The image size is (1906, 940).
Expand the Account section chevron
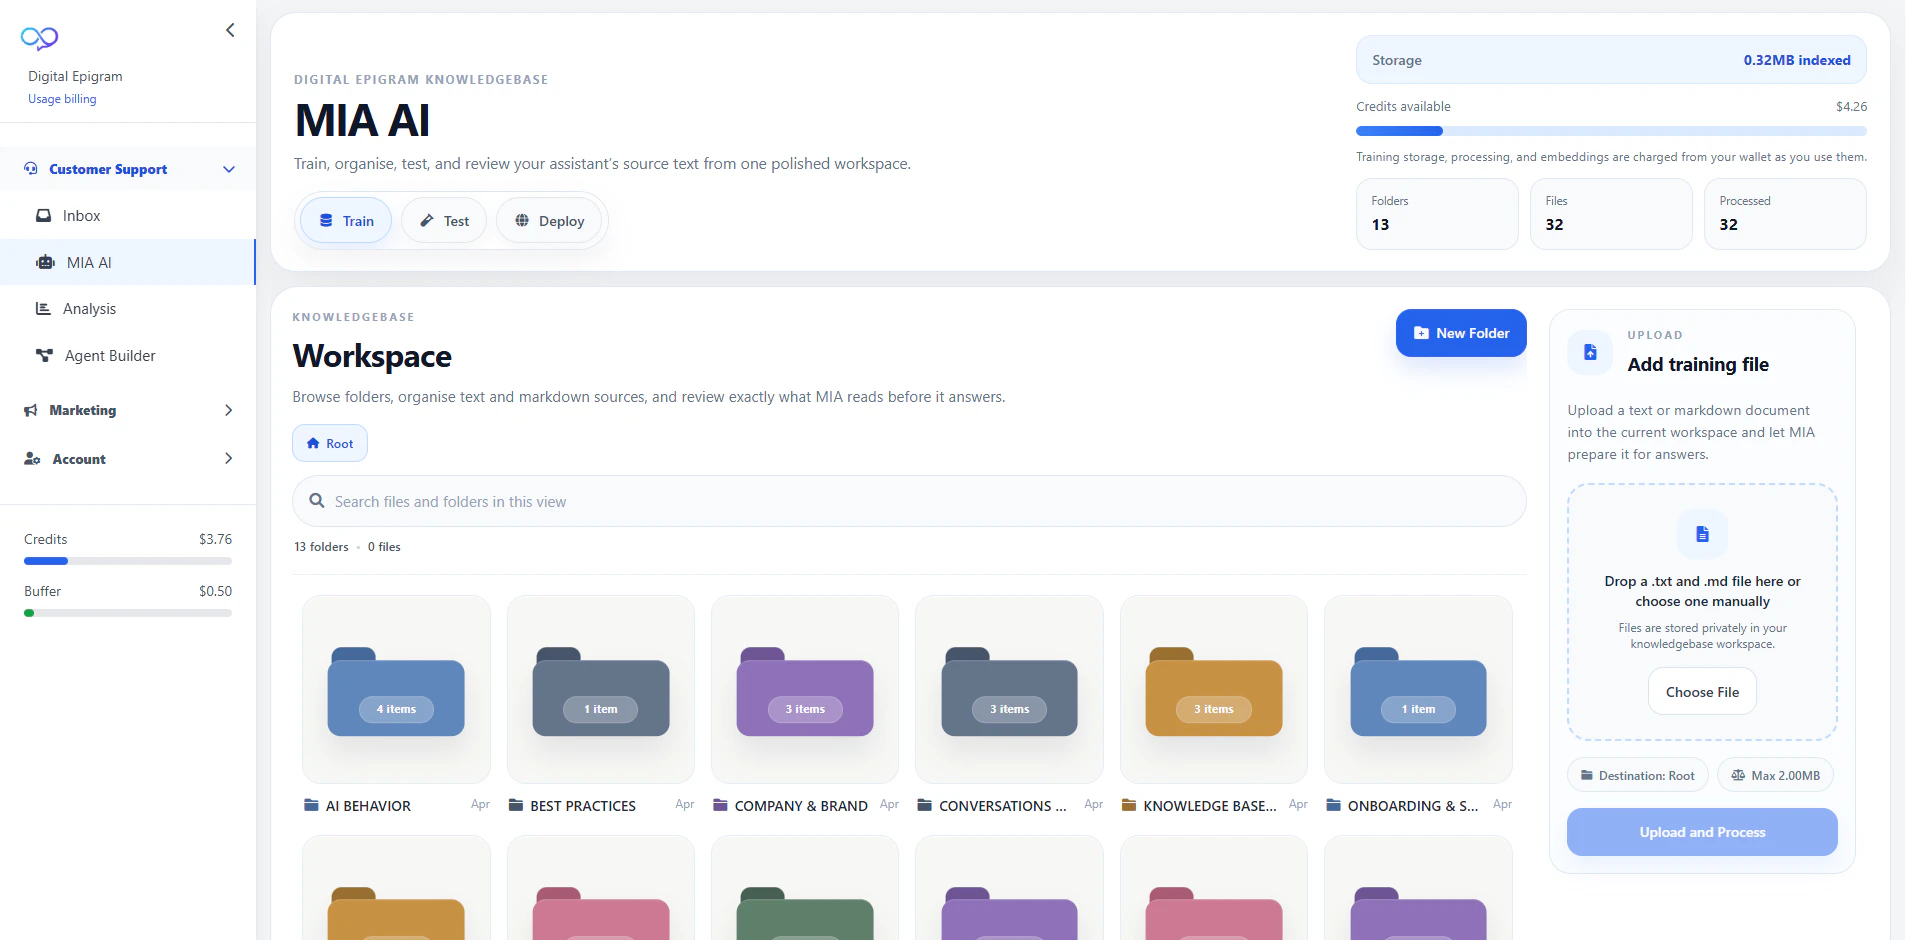tap(229, 458)
